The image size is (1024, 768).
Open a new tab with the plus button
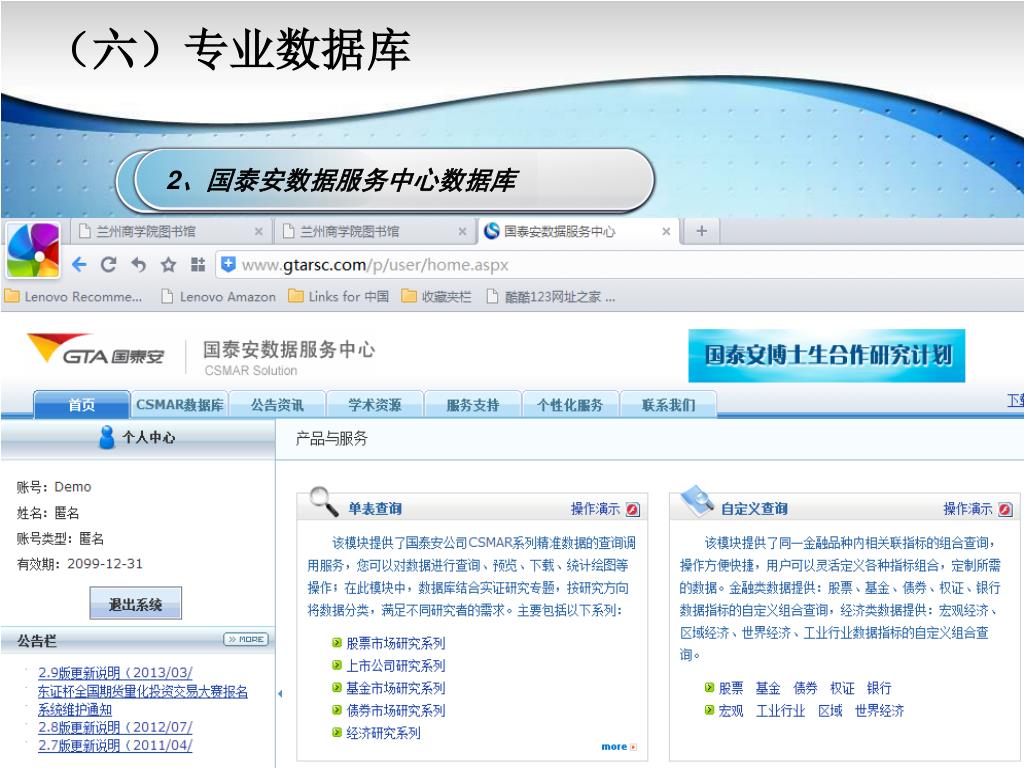click(x=701, y=231)
